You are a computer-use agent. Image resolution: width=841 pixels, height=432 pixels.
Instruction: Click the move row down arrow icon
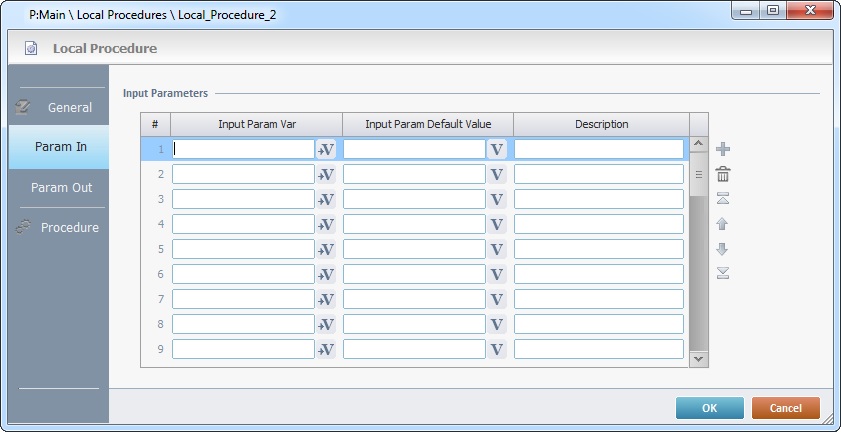(723, 249)
